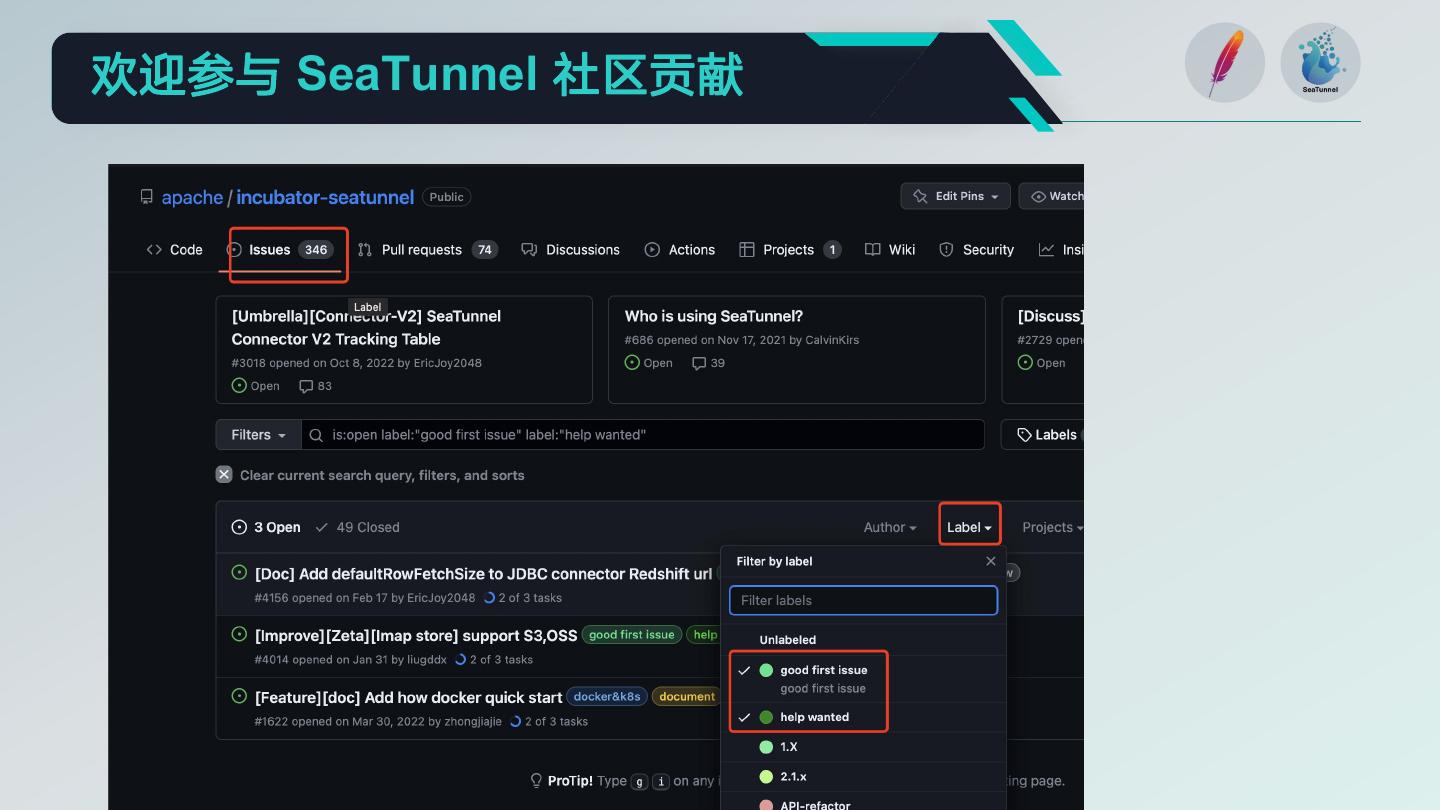Click the tag icon on Labels button
1440x810 pixels.
1024,435
